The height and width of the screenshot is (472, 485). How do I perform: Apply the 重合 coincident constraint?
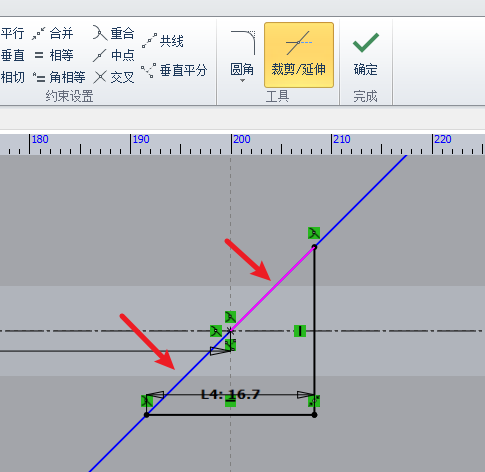(x=113, y=33)
